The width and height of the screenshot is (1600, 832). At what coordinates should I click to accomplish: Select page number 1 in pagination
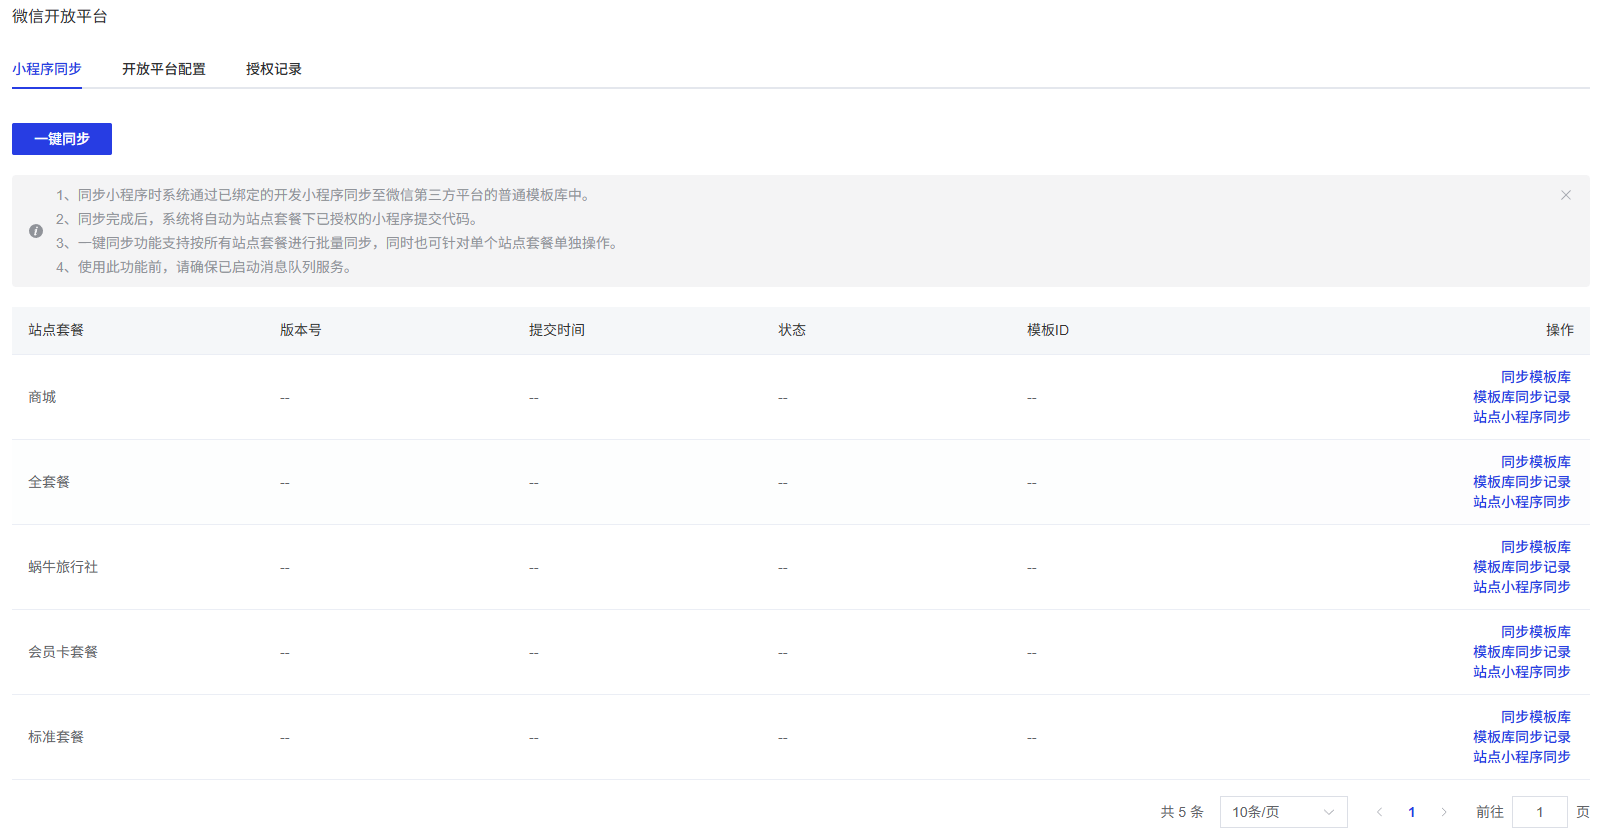tap(1411, 812)
